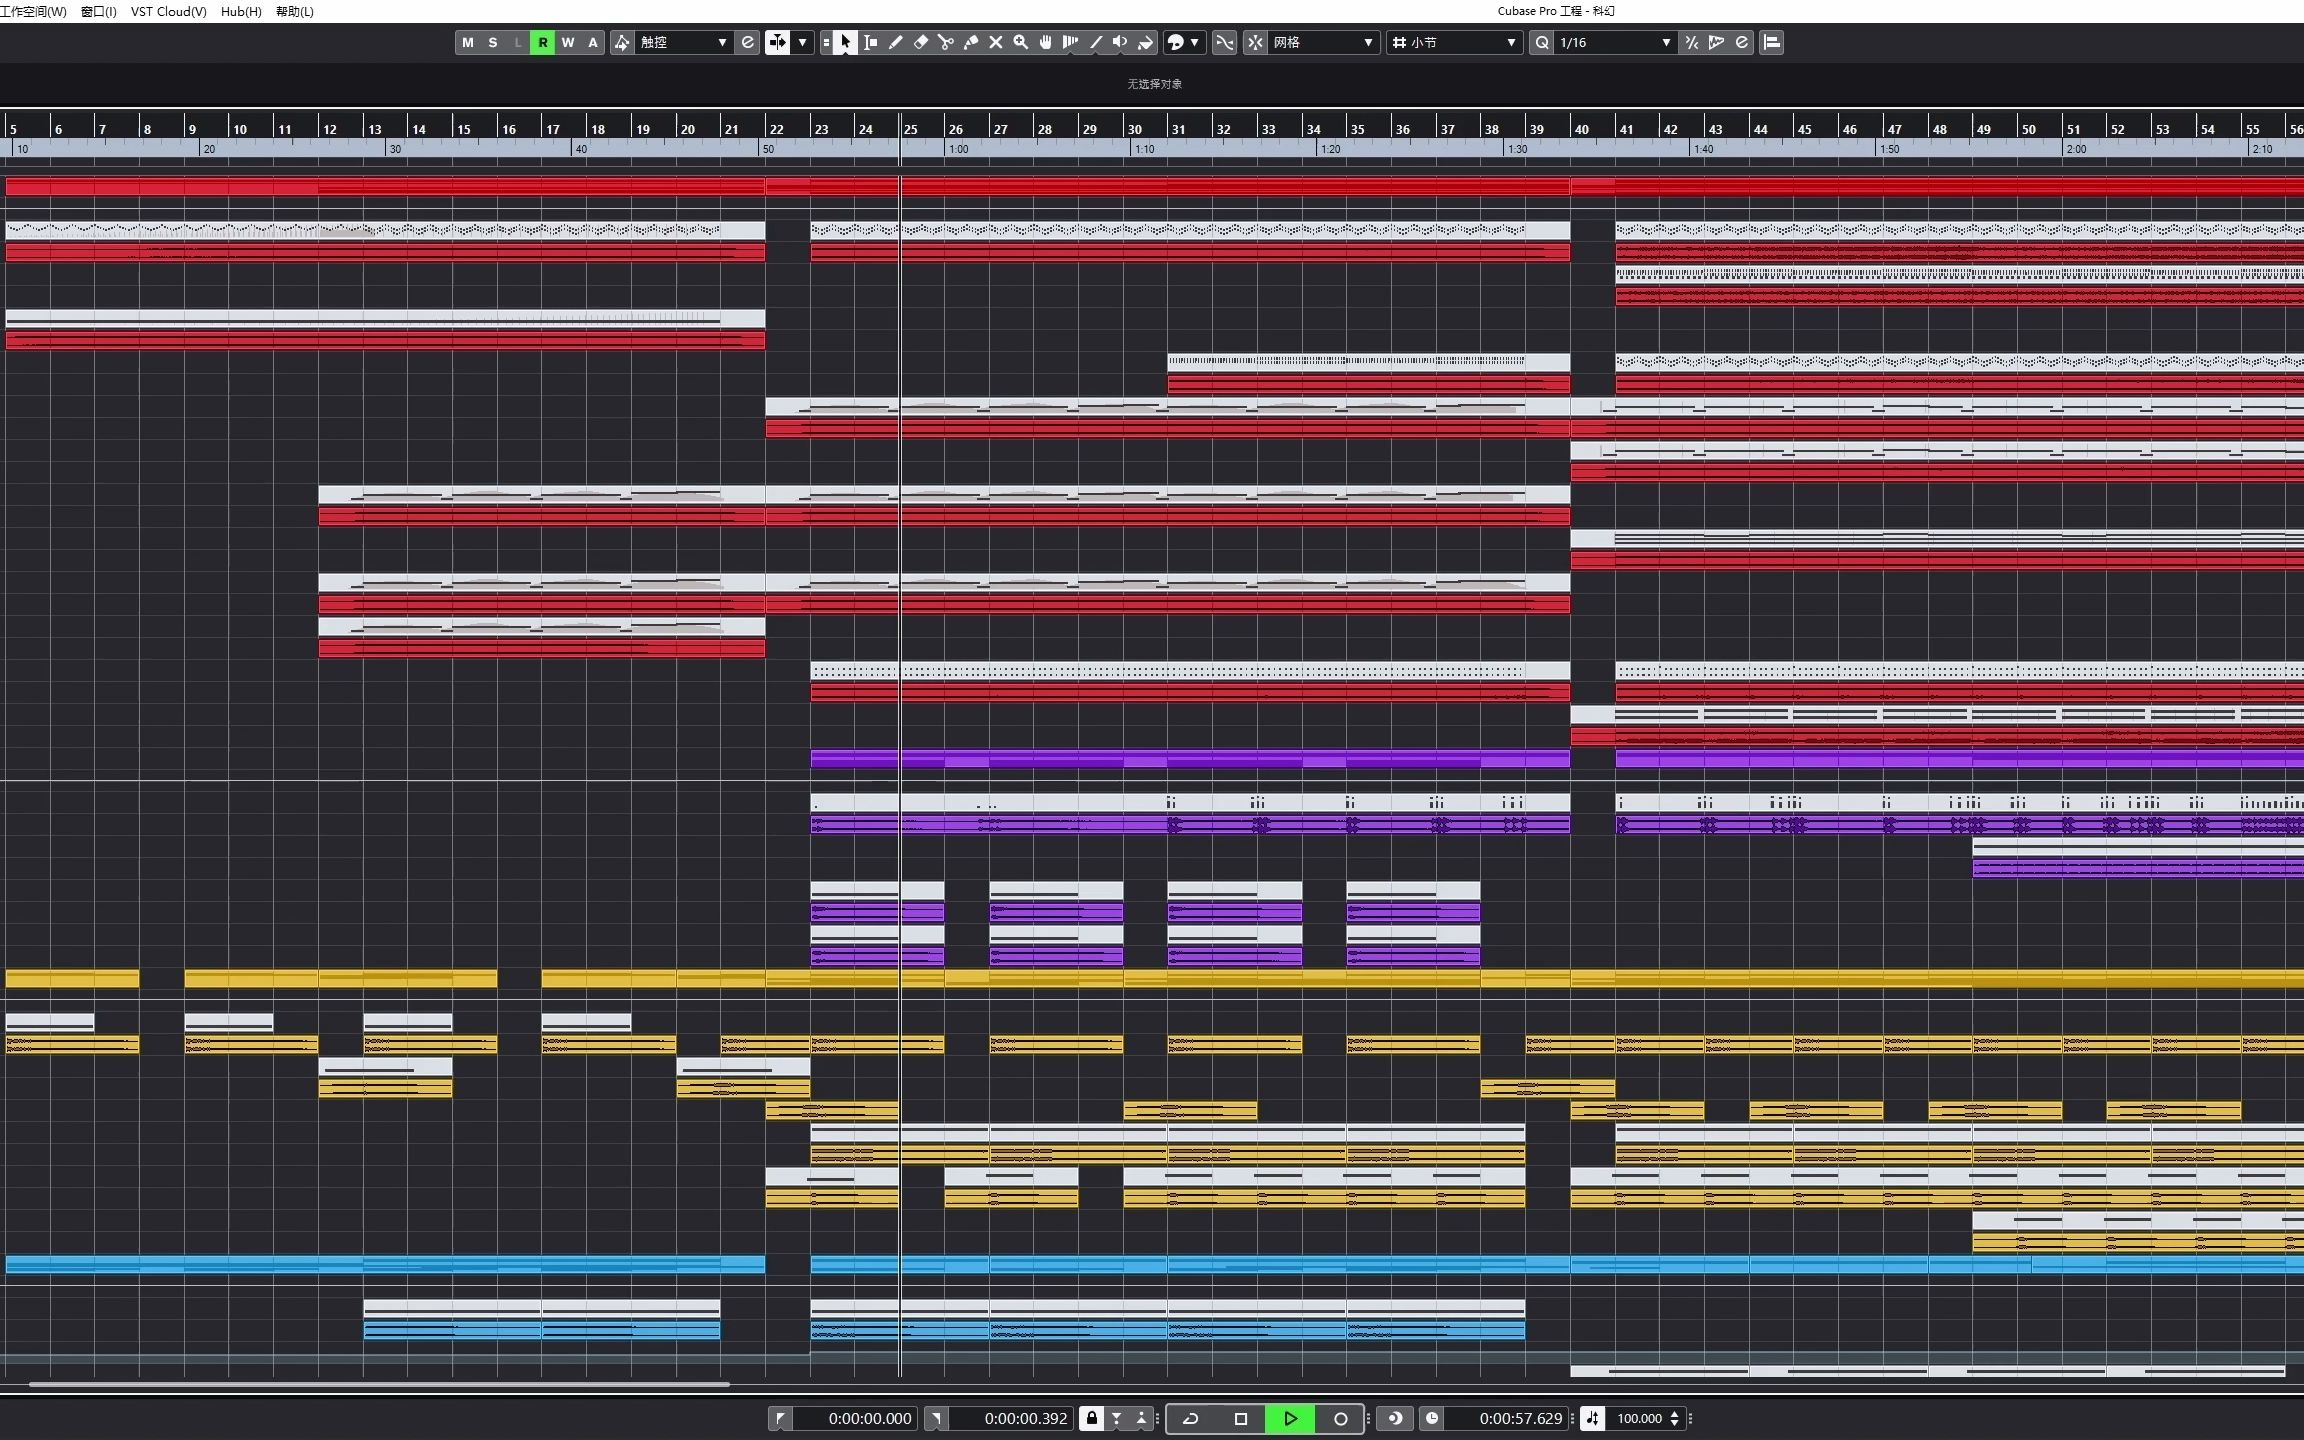This screenshot has width=2304, height=1440.
Task: Open the Quantize Panel icon
Action: (1742, 42)
